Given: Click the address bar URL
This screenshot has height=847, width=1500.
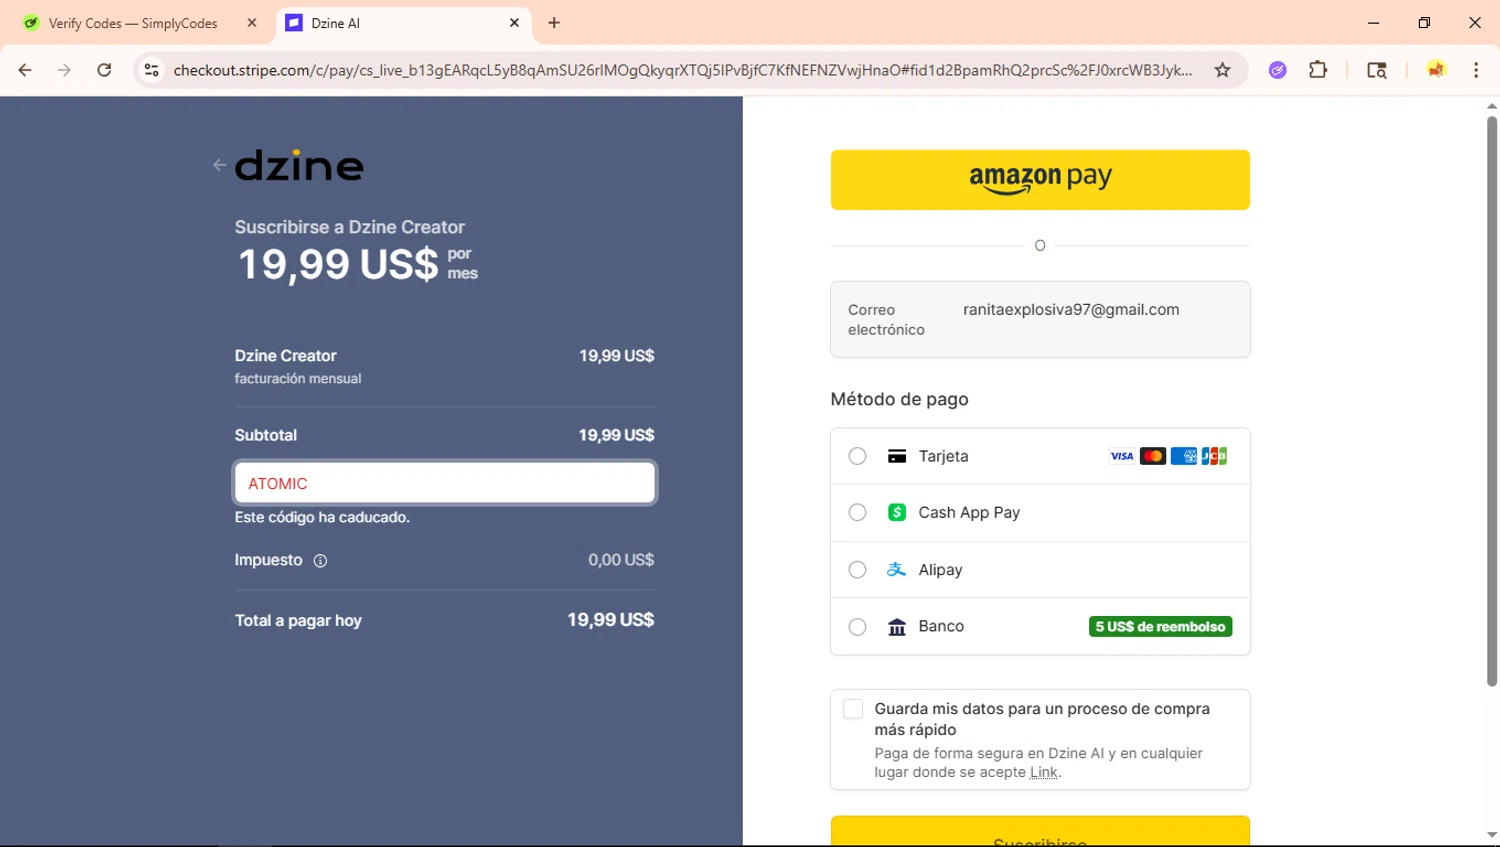Looking at the screenshot, I should tap(682, 70).
